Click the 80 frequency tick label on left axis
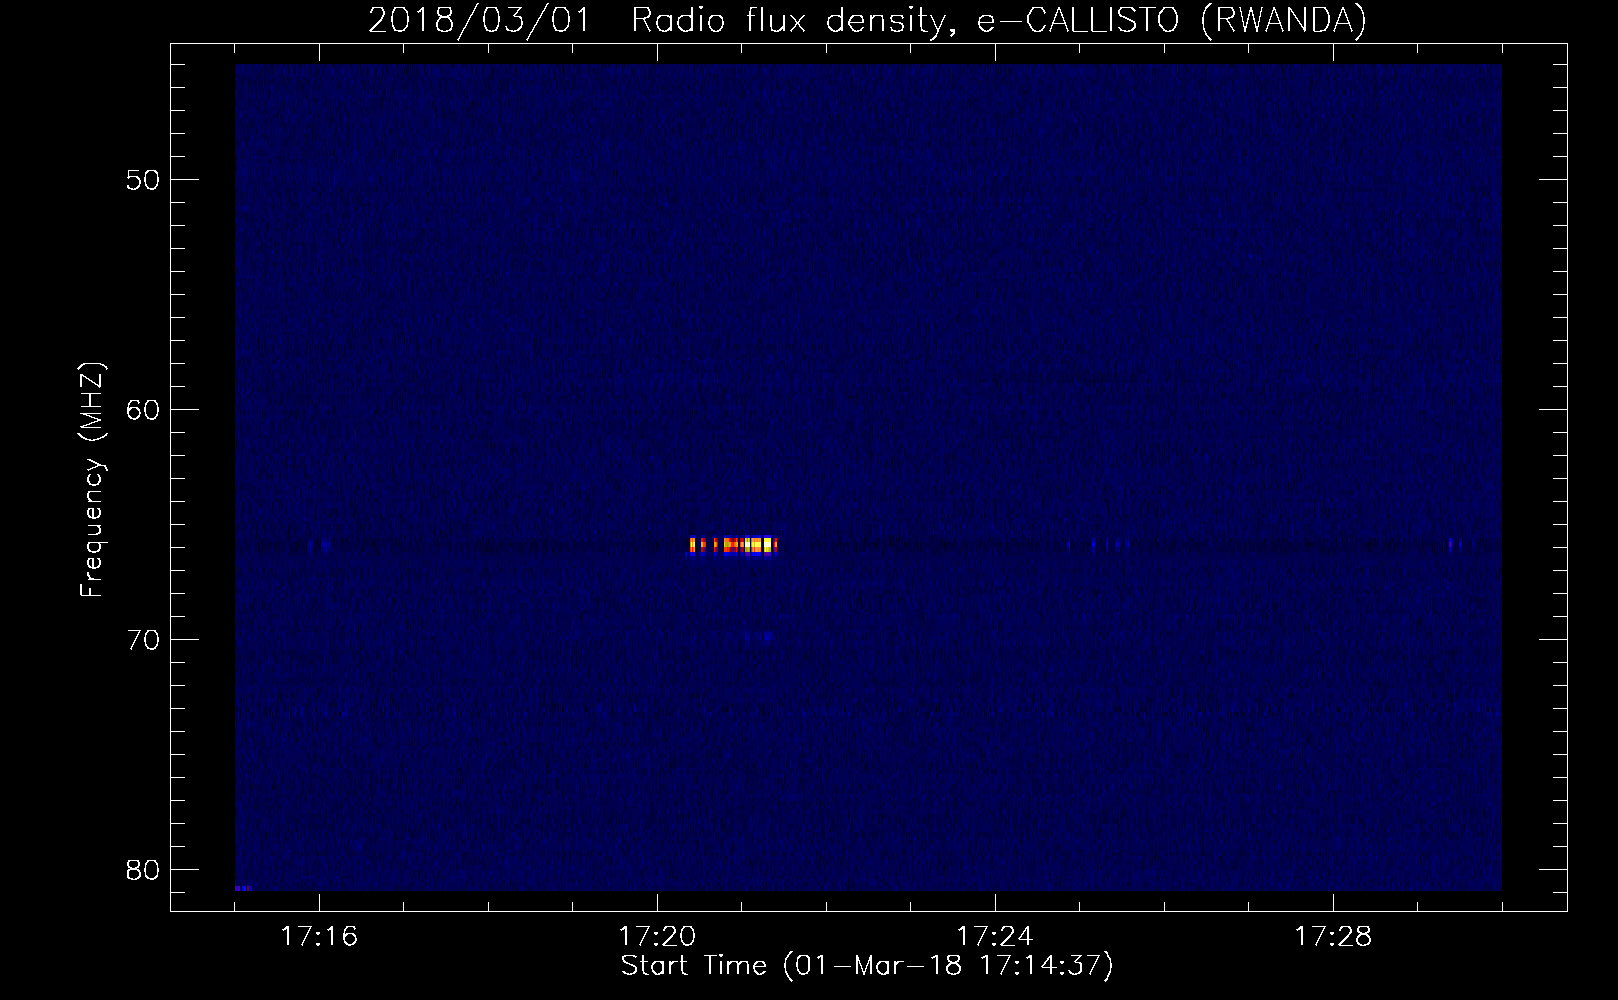 tap(141, 870)
